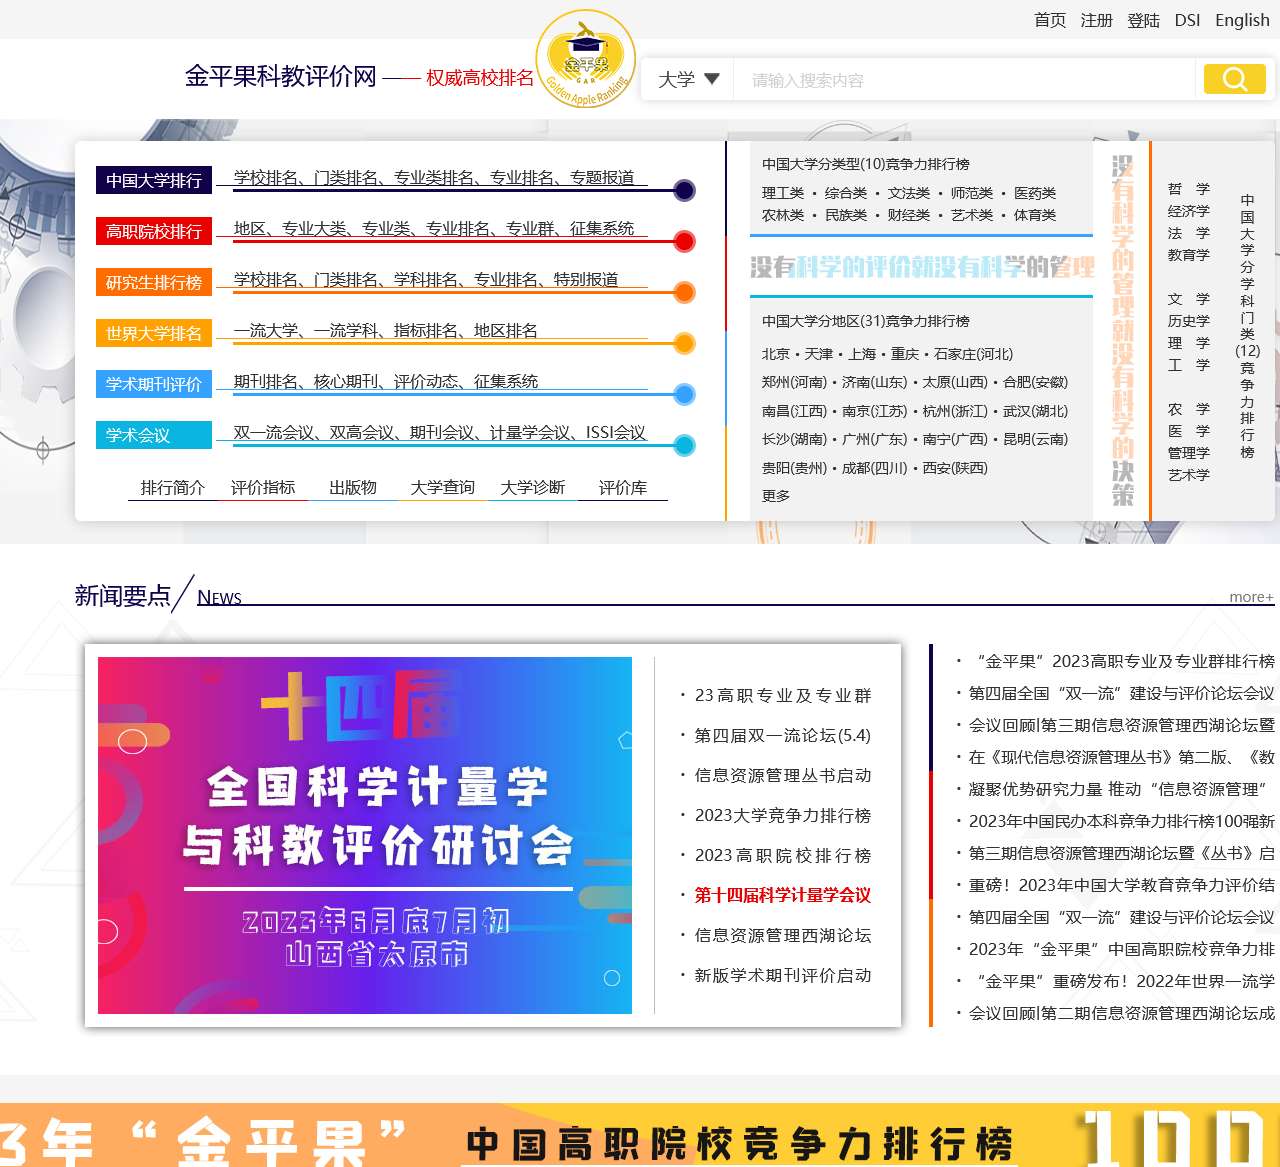
Task: Open the 教育学 discipline ranking
Action: [1189, 255]
